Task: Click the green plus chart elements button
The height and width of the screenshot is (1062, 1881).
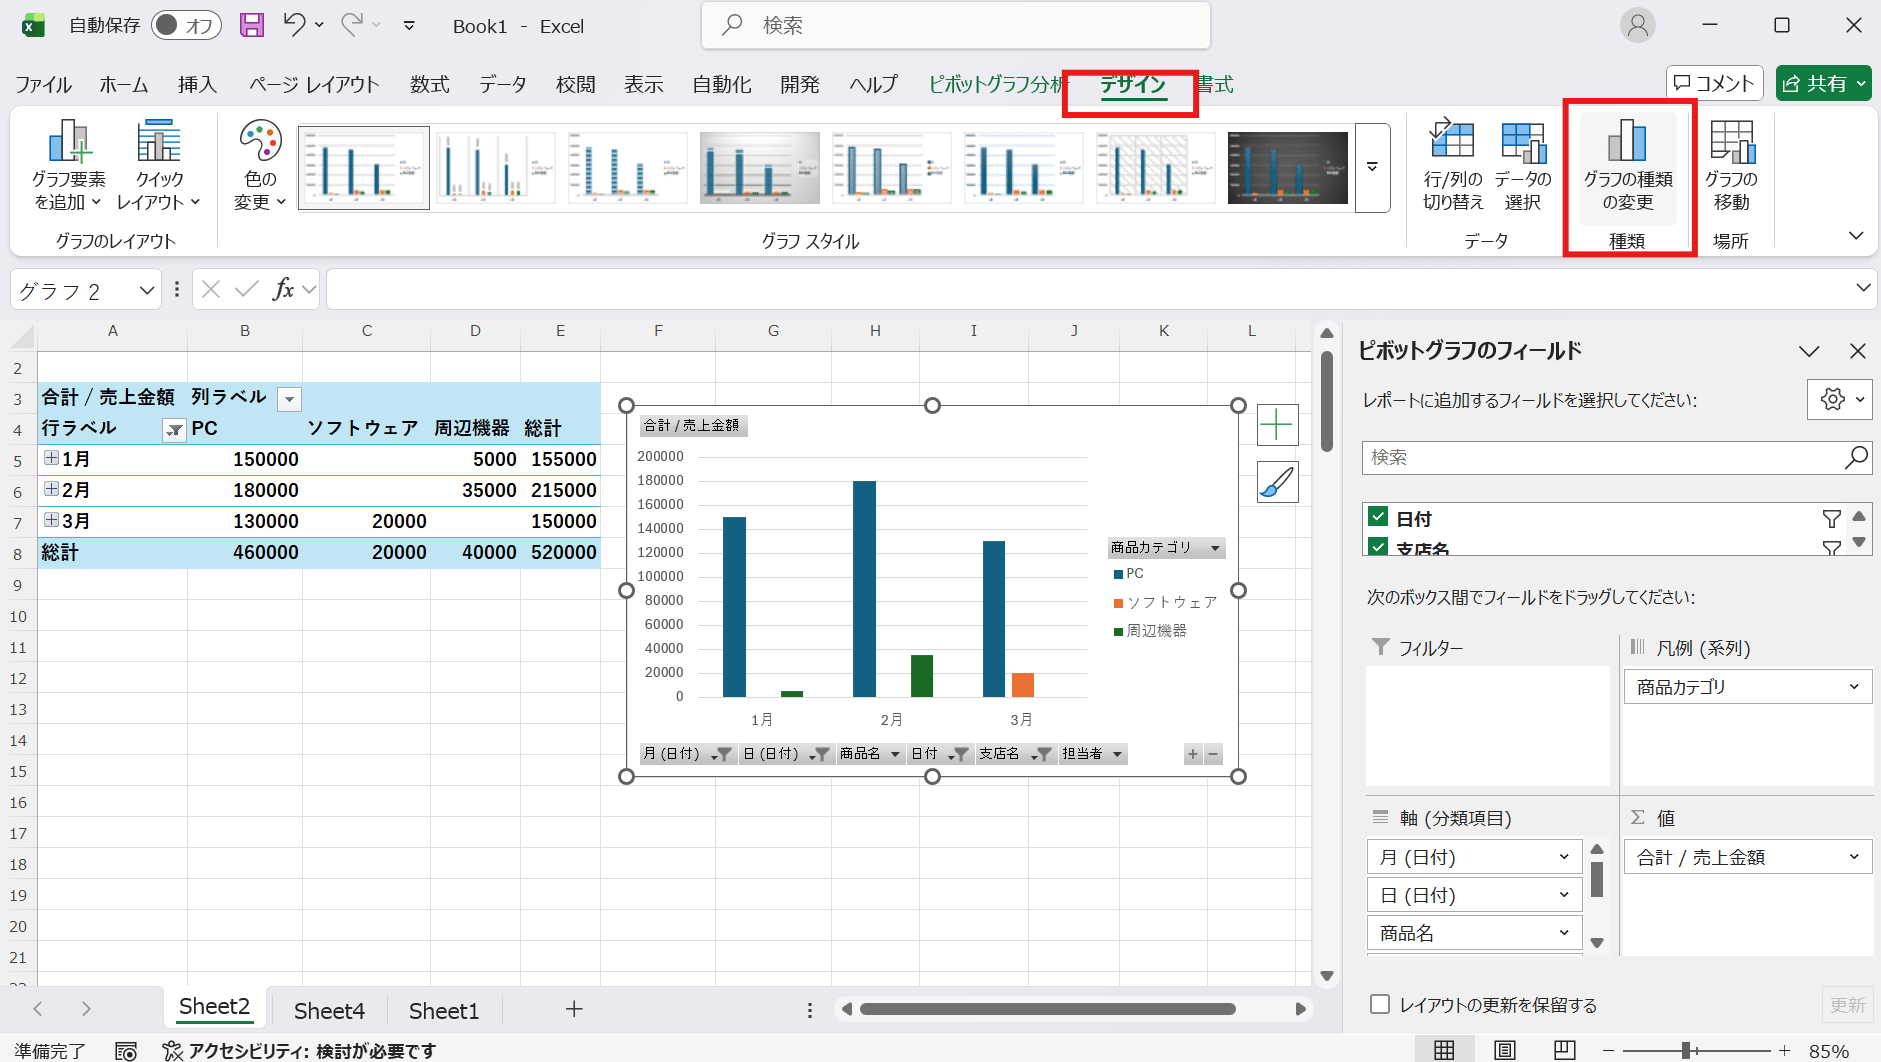Action: (x=1277, y=425)
